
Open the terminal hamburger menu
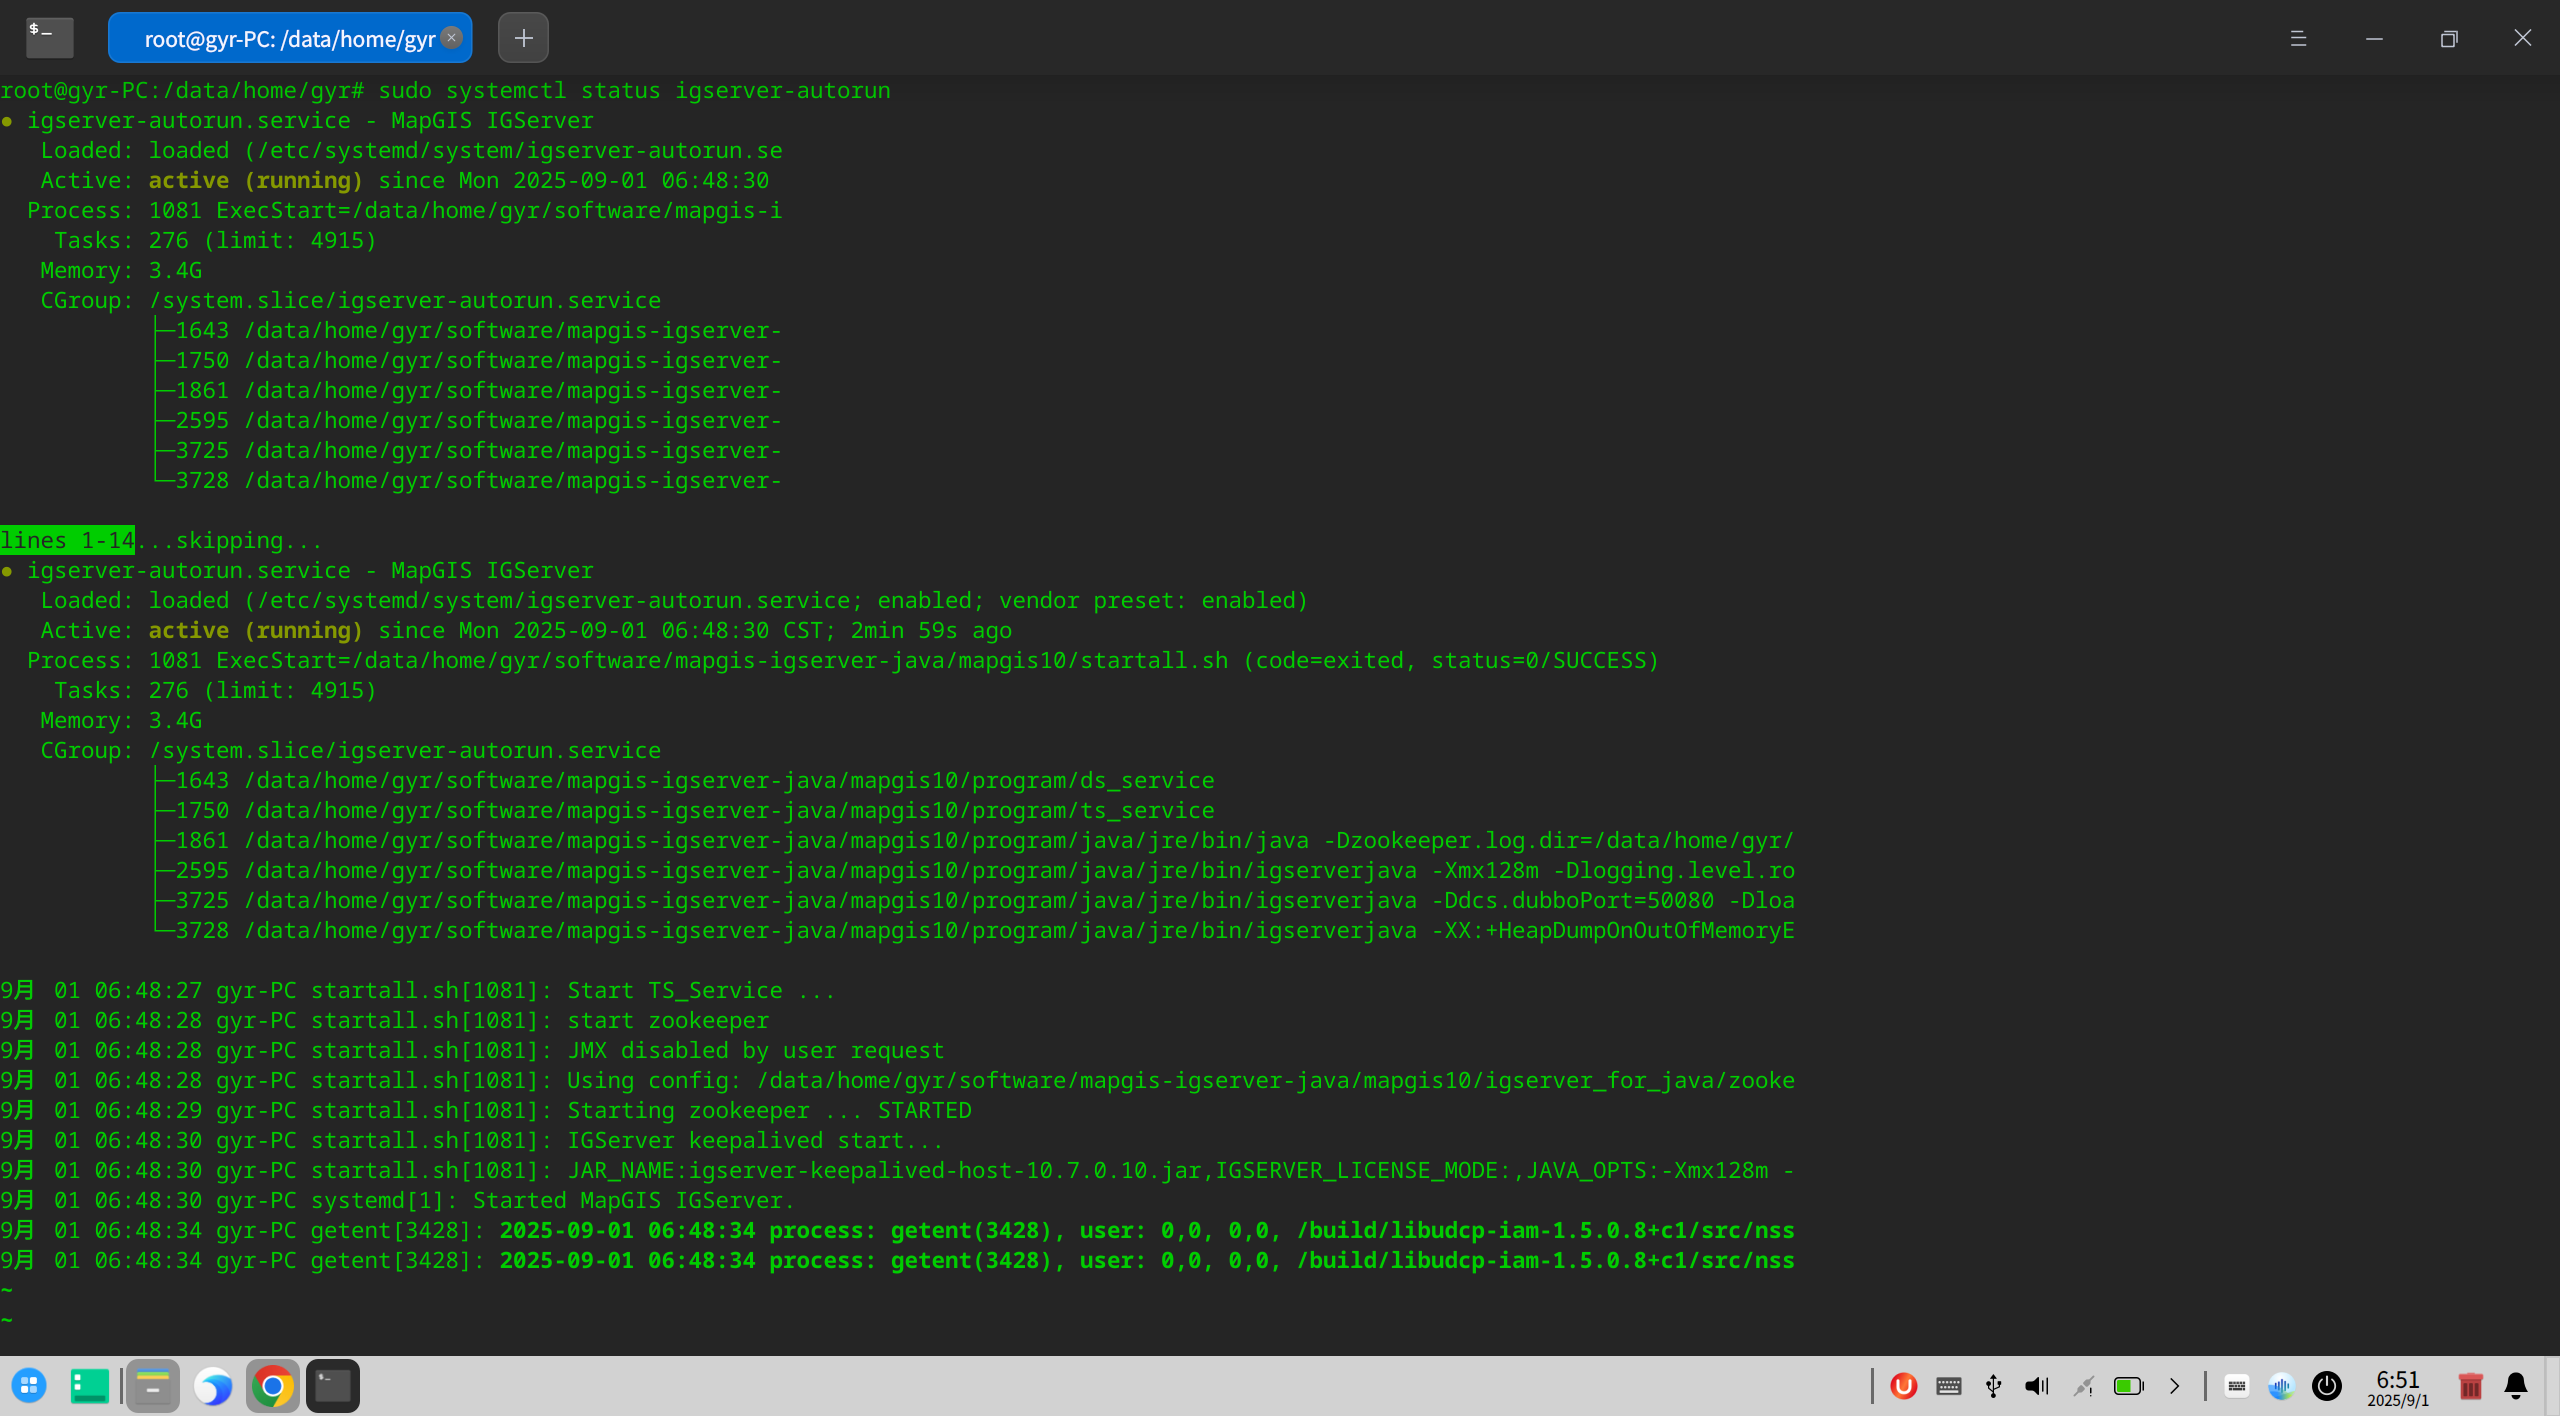click(2298, 38)
